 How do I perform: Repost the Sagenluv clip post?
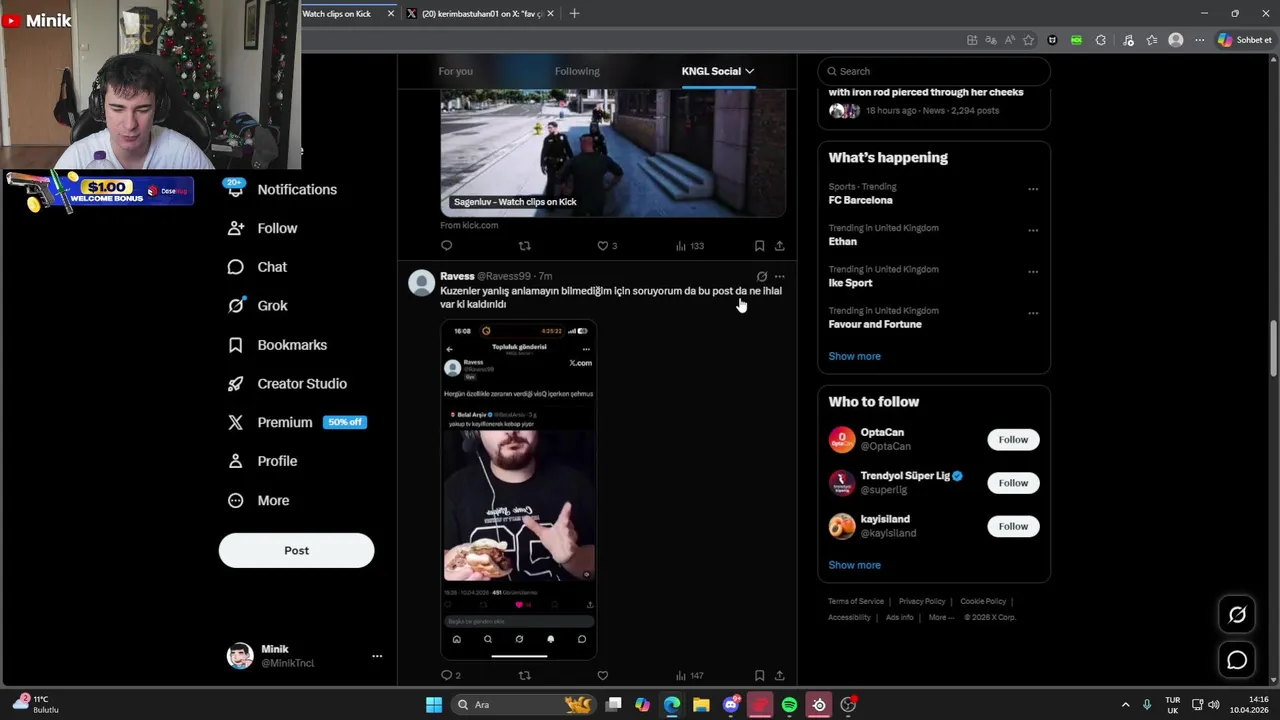tap(524, 246)
